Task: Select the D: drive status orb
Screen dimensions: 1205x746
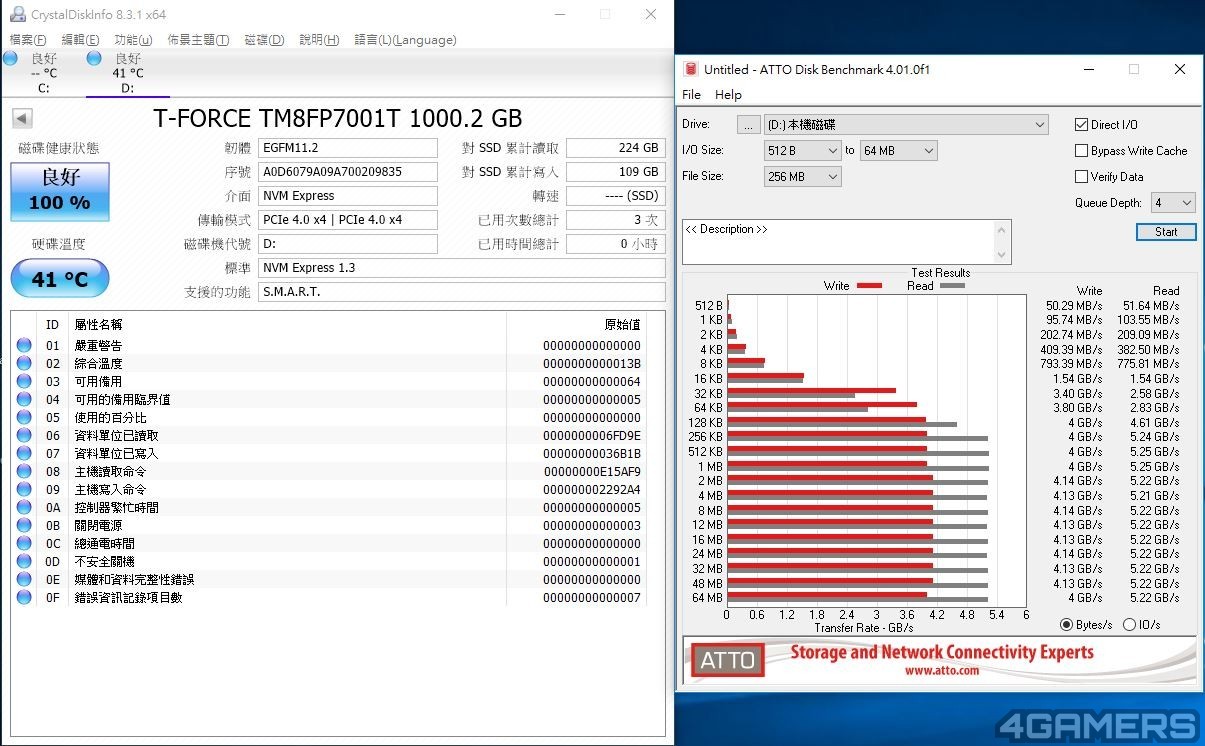Action: (x=94, y=59)
